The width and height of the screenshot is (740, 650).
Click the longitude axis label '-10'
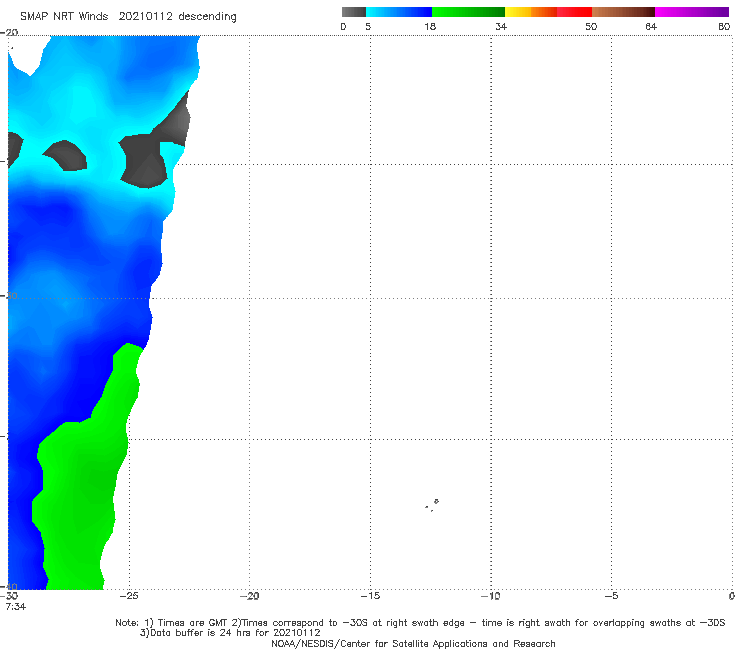pos(491,596)
